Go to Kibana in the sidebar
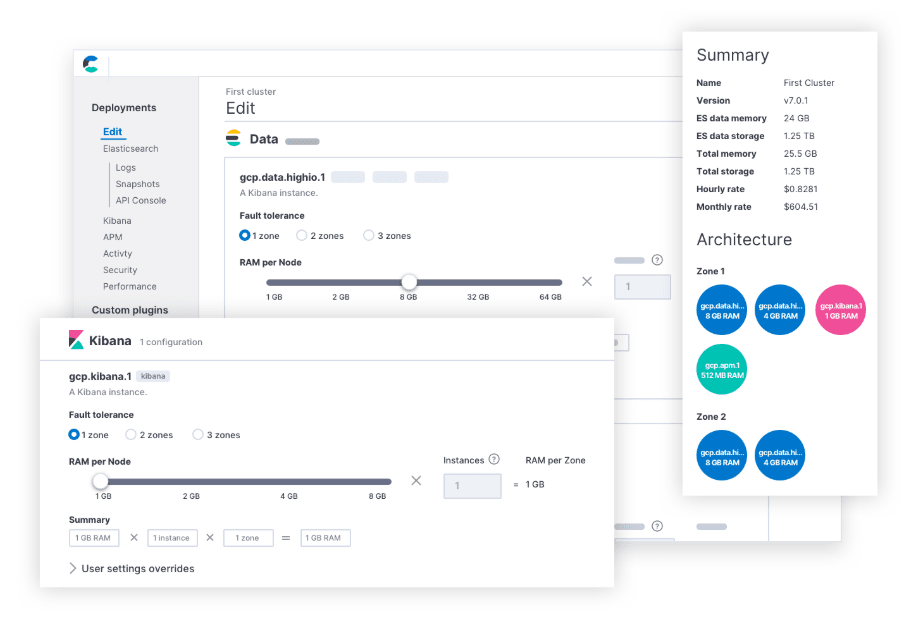Viewport: 915px width, 620px height. point(117,221)
